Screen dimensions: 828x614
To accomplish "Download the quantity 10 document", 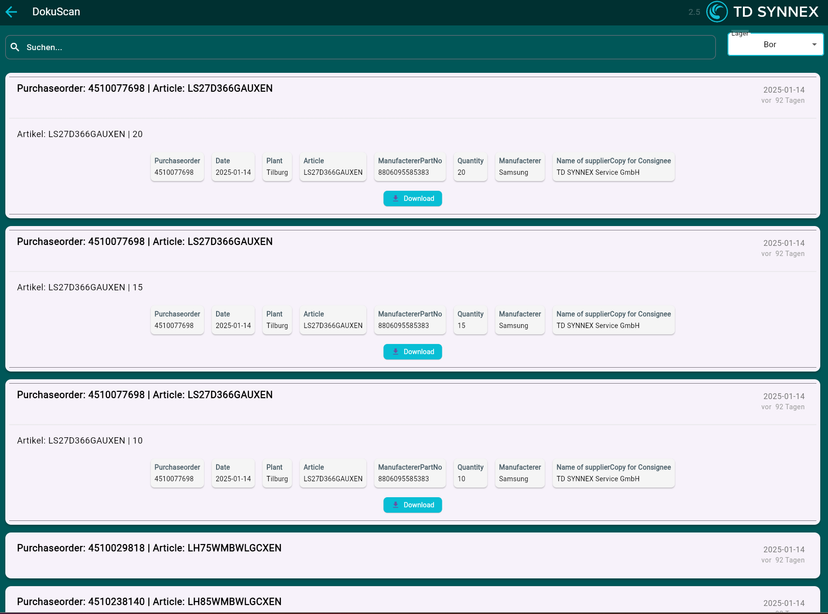I will 412,505.
